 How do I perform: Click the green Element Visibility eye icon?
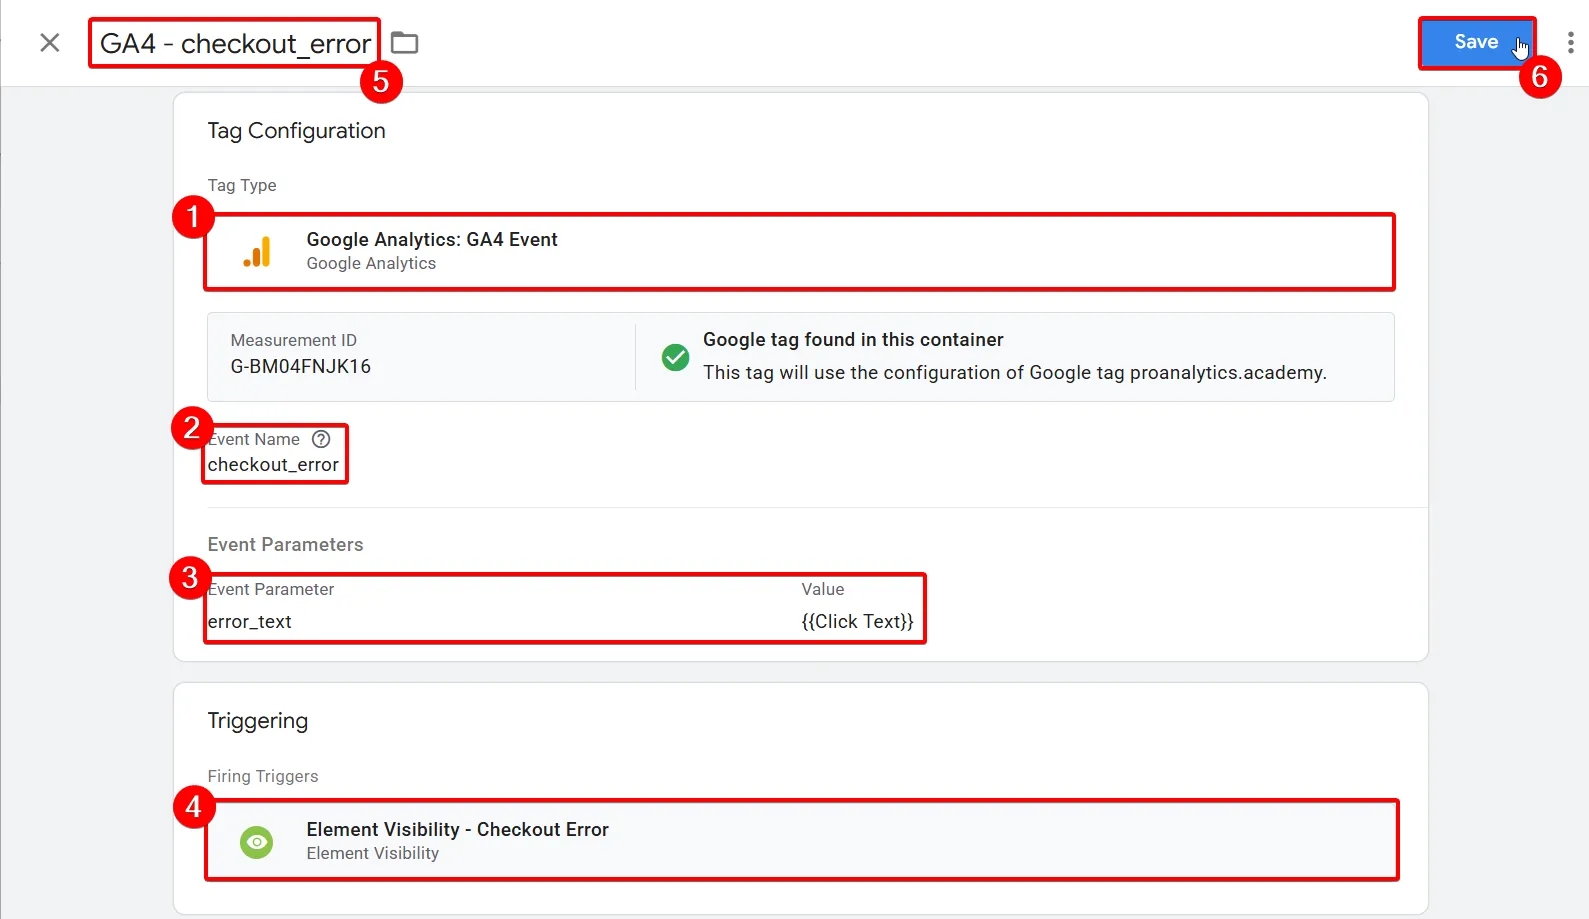(x=257, y=842)
